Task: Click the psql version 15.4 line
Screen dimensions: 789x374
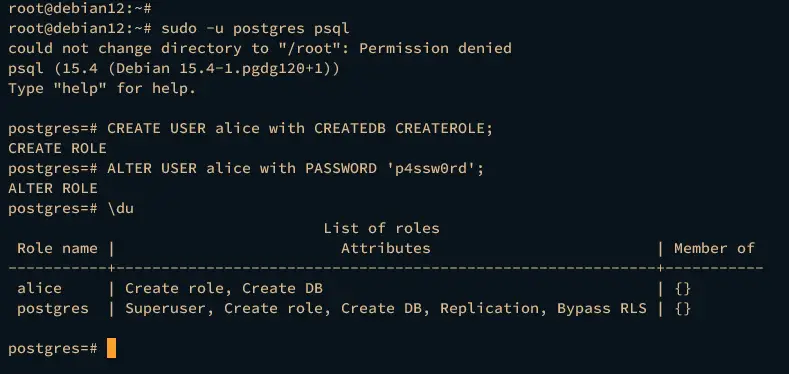Action: click(174, 68)
